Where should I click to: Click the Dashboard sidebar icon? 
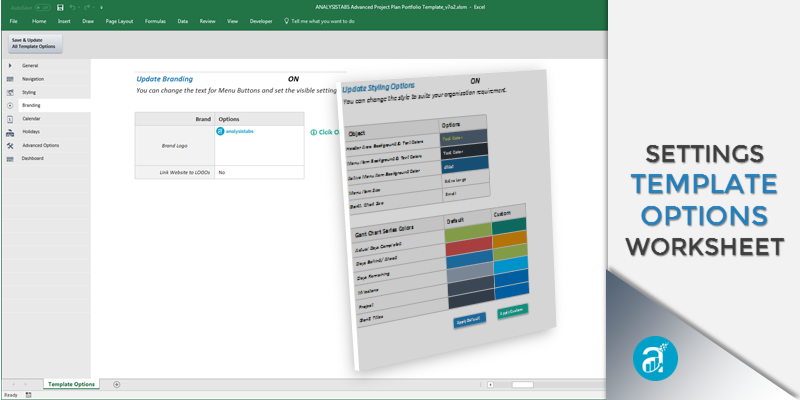pos(10,158)
